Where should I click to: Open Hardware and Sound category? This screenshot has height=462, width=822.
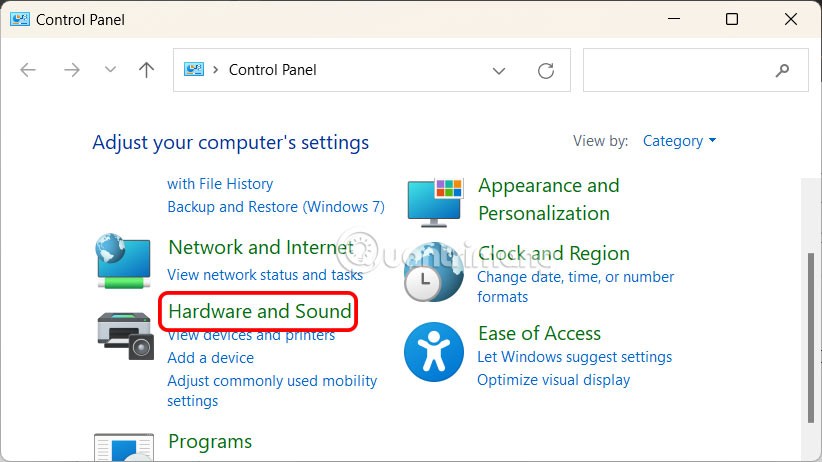260,311
